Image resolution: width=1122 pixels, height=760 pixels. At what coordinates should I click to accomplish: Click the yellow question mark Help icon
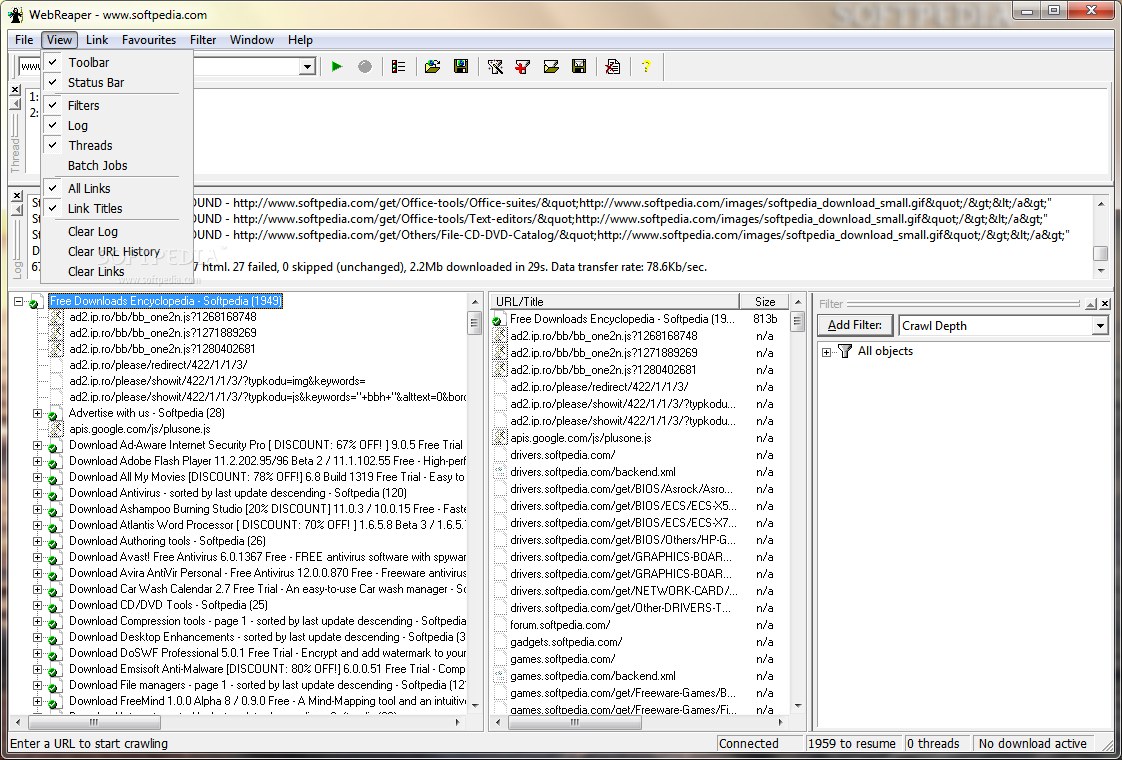pyautogui.click(x=646, y=67)
